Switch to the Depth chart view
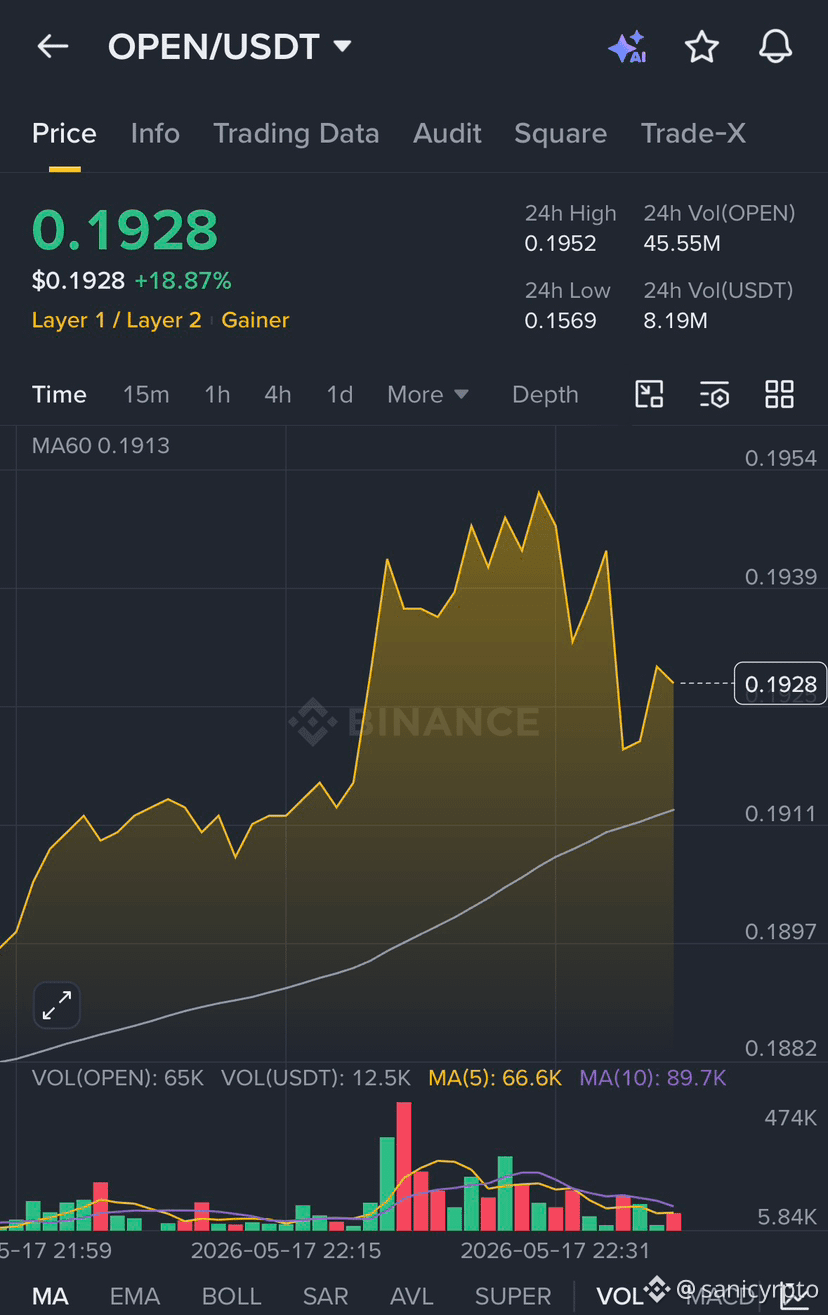828x1315 pixels. tap(545, 395)
